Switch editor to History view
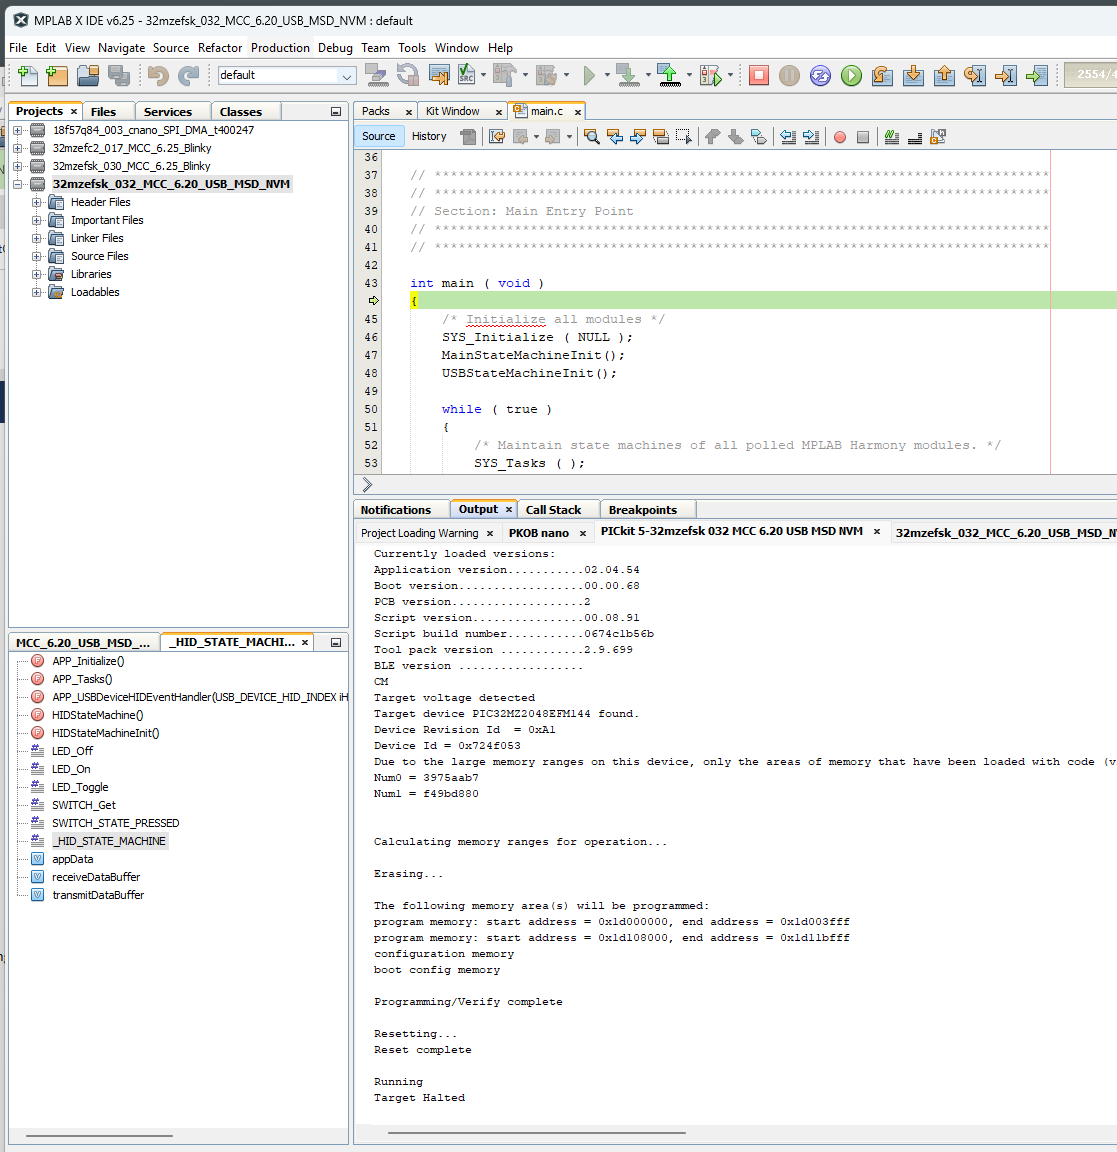 click(x=429, y=136)
